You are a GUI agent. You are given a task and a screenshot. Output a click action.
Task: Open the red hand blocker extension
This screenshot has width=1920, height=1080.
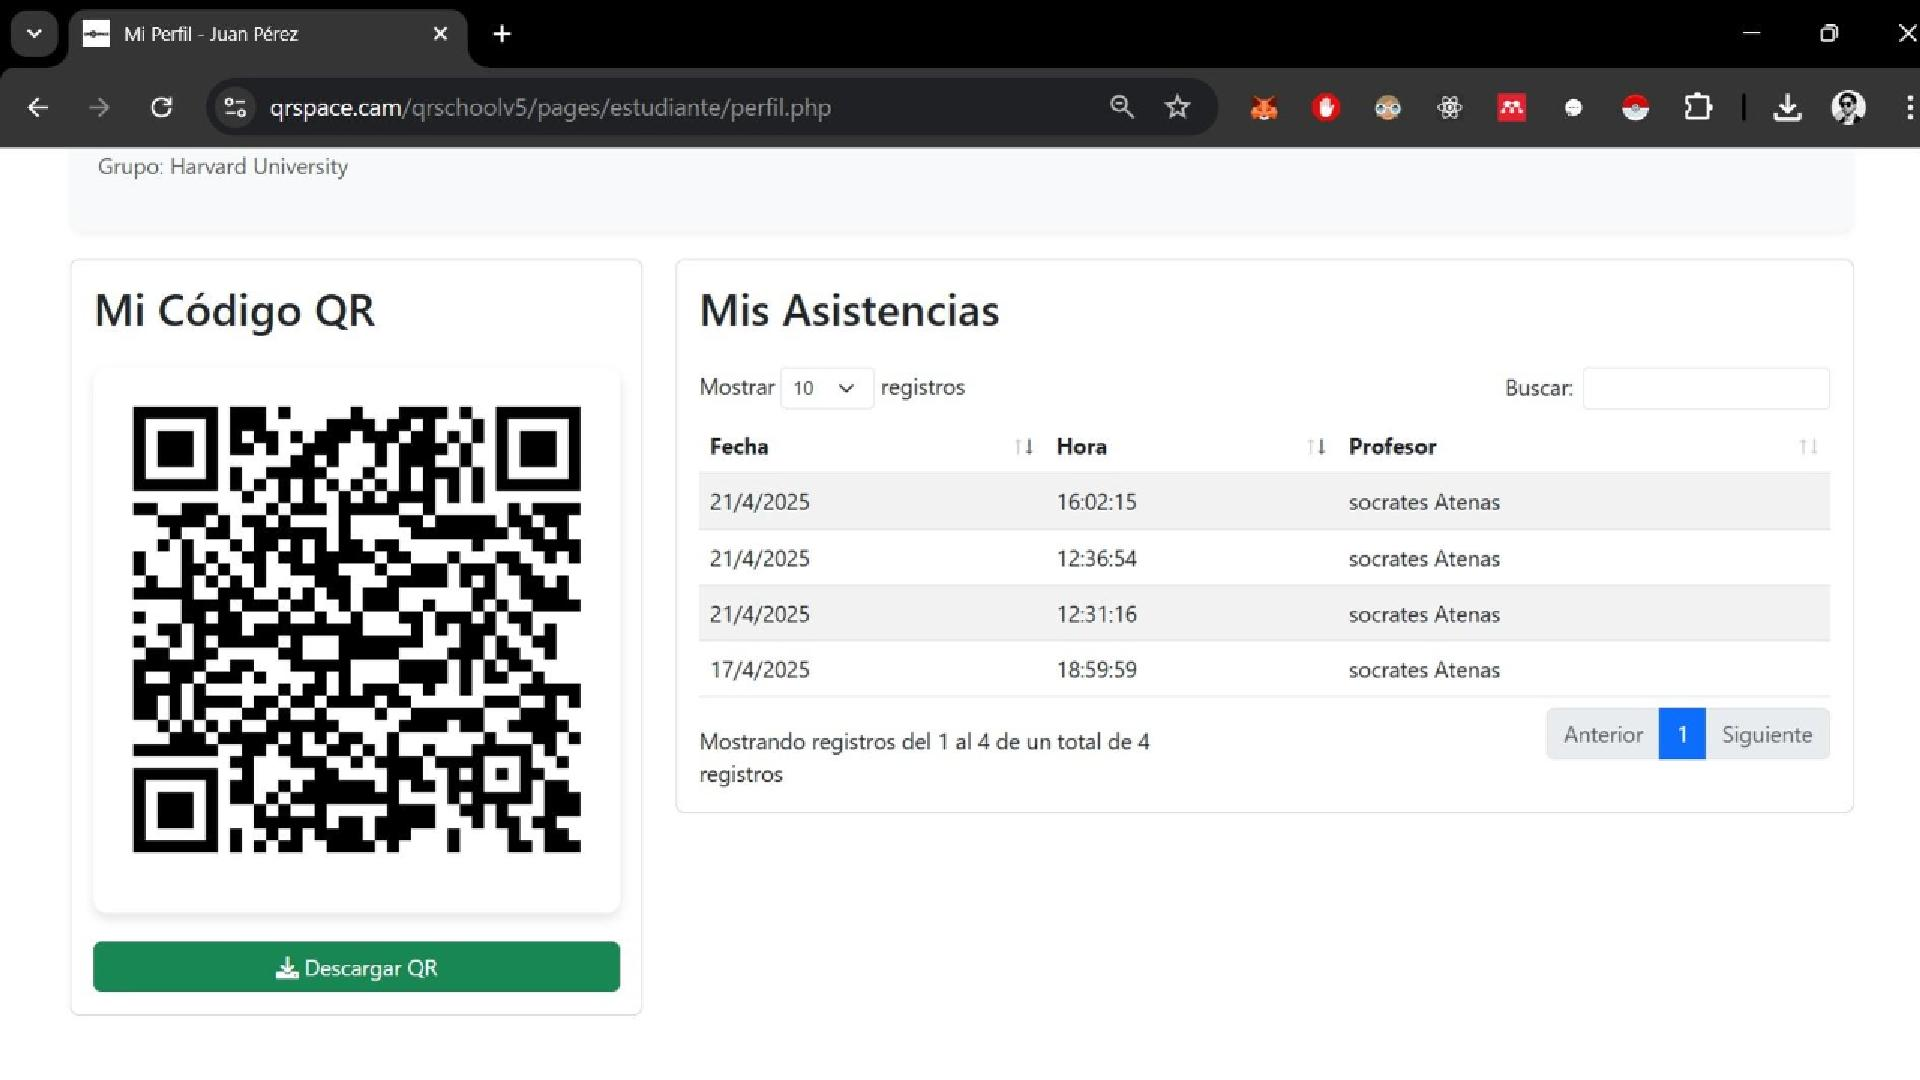click(1326, 107)
